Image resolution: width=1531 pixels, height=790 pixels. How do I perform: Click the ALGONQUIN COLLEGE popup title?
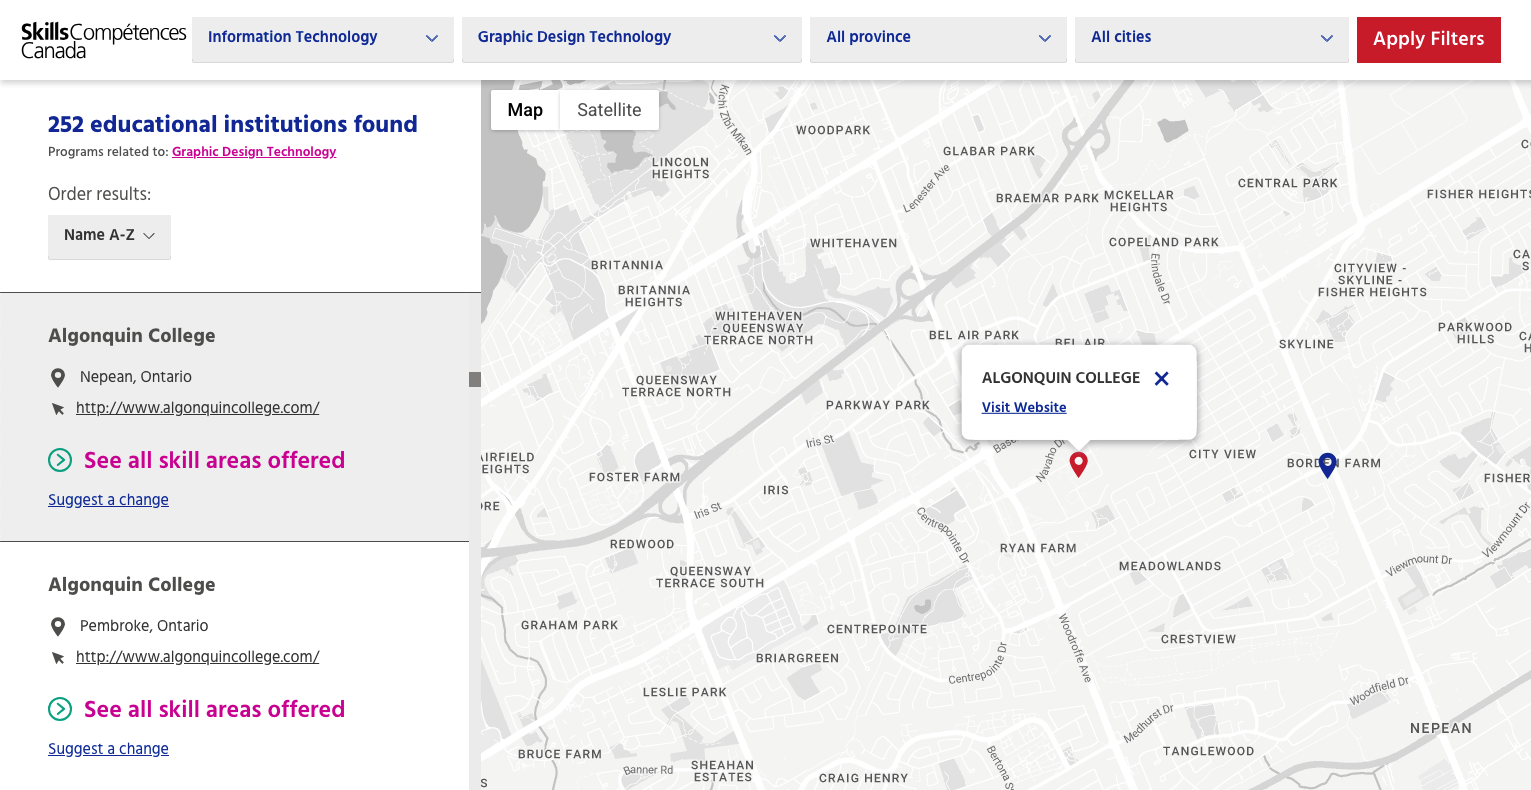[1061, 378]
